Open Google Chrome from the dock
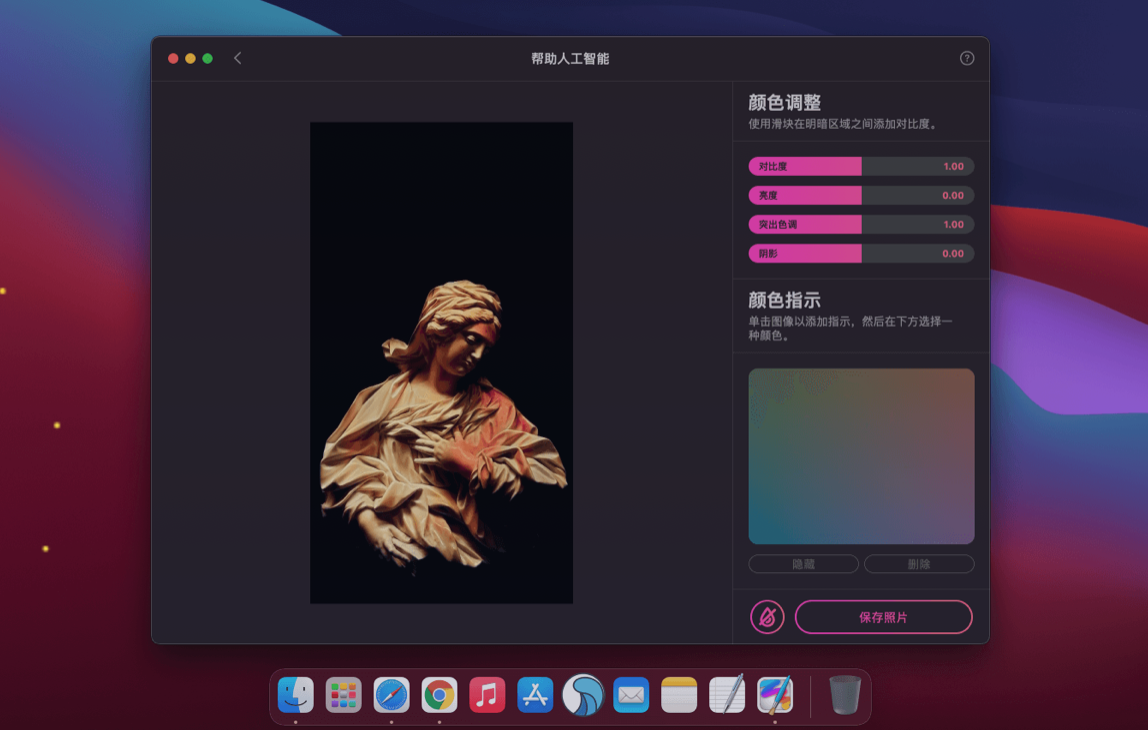Viewport: 1148px width, 730px height. [439, 695]
